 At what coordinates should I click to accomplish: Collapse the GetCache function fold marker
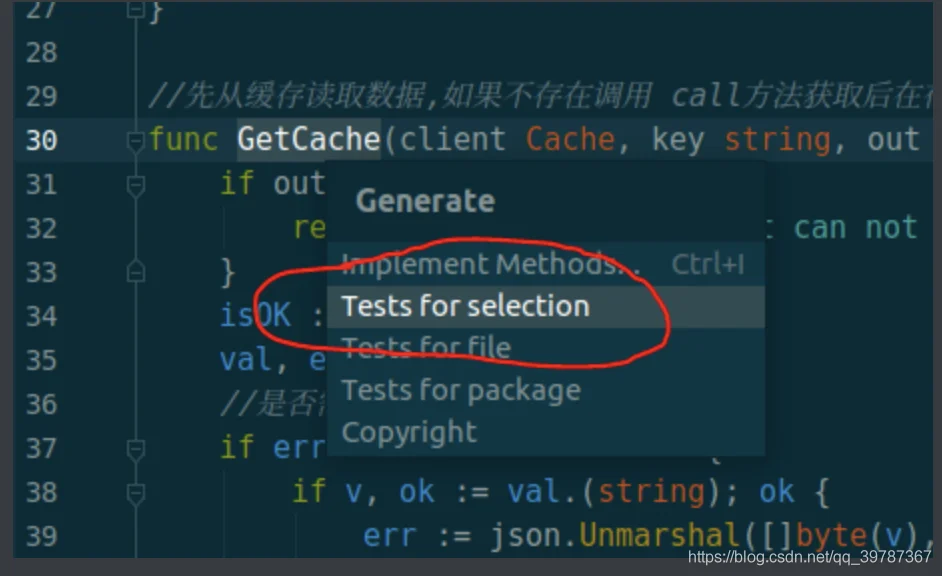click(x=136, y=141)
